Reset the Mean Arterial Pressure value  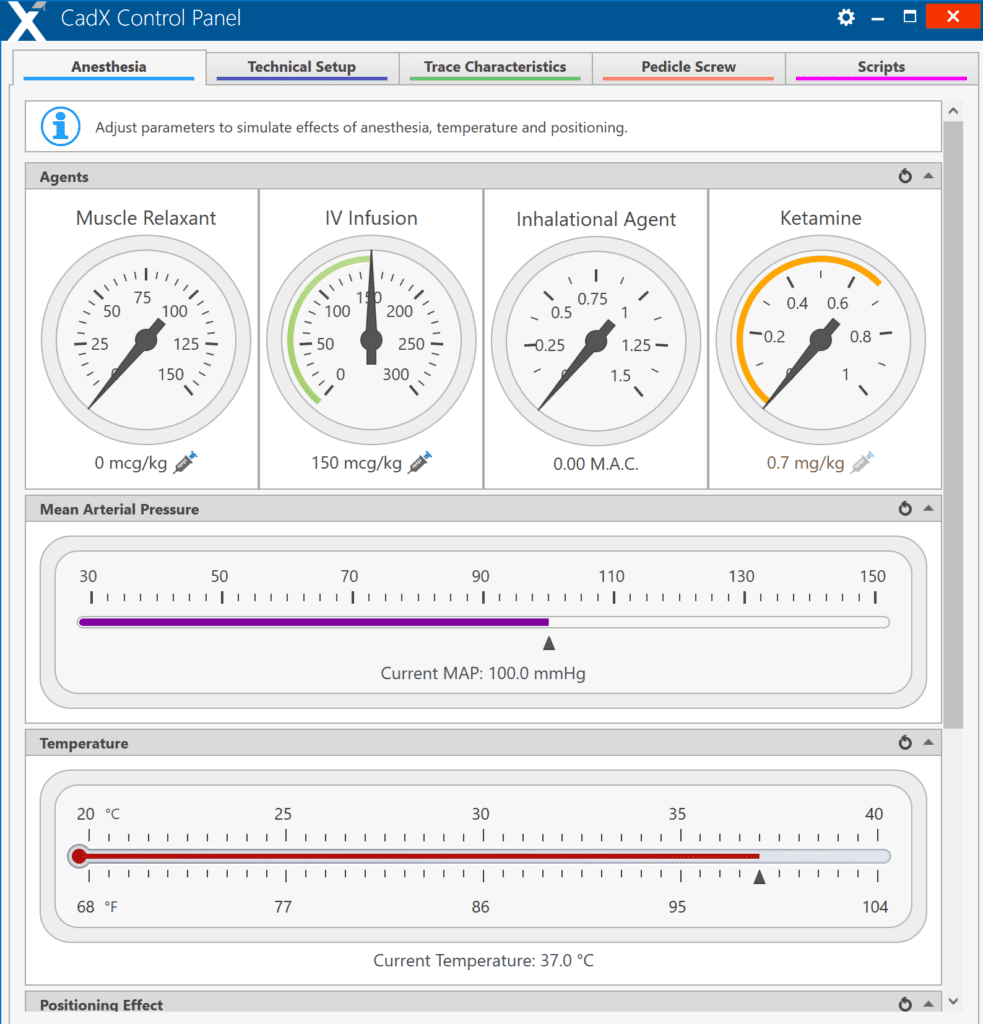click(x=905, y=508)
